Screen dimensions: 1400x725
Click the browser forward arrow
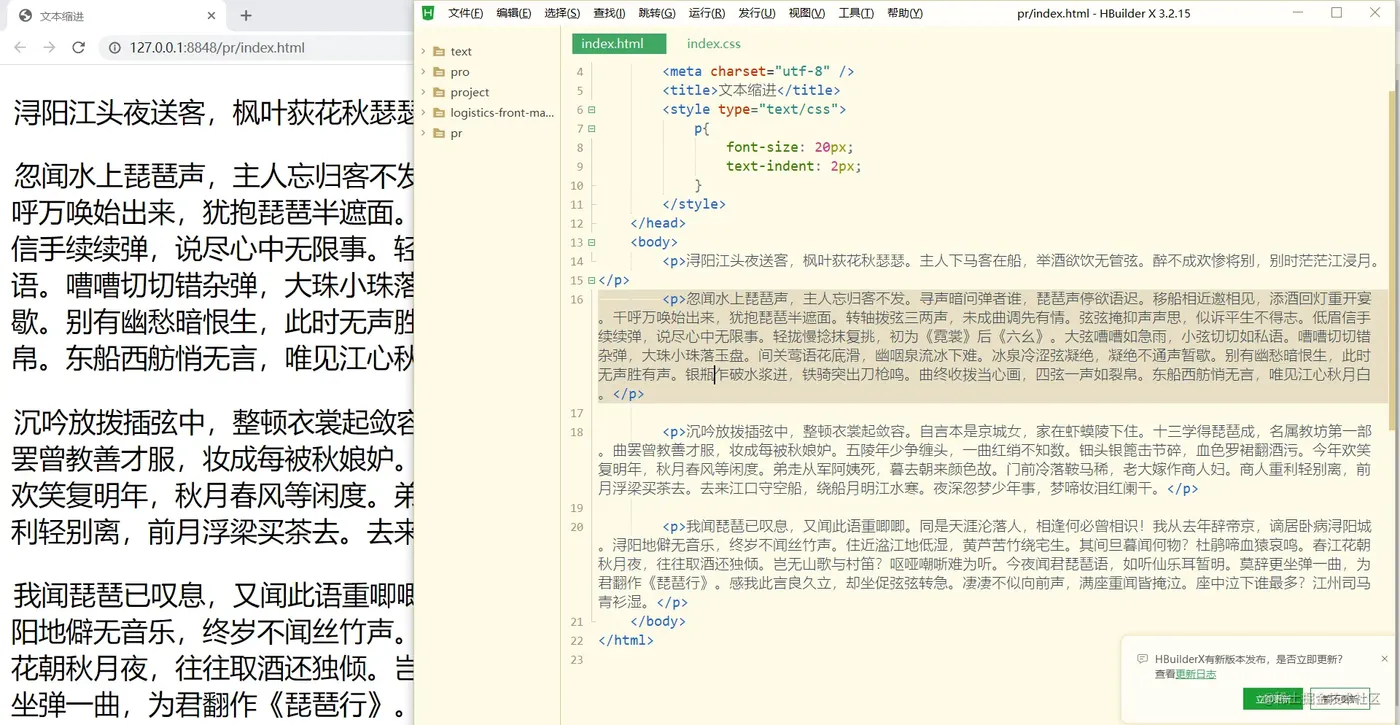(49, 47)
